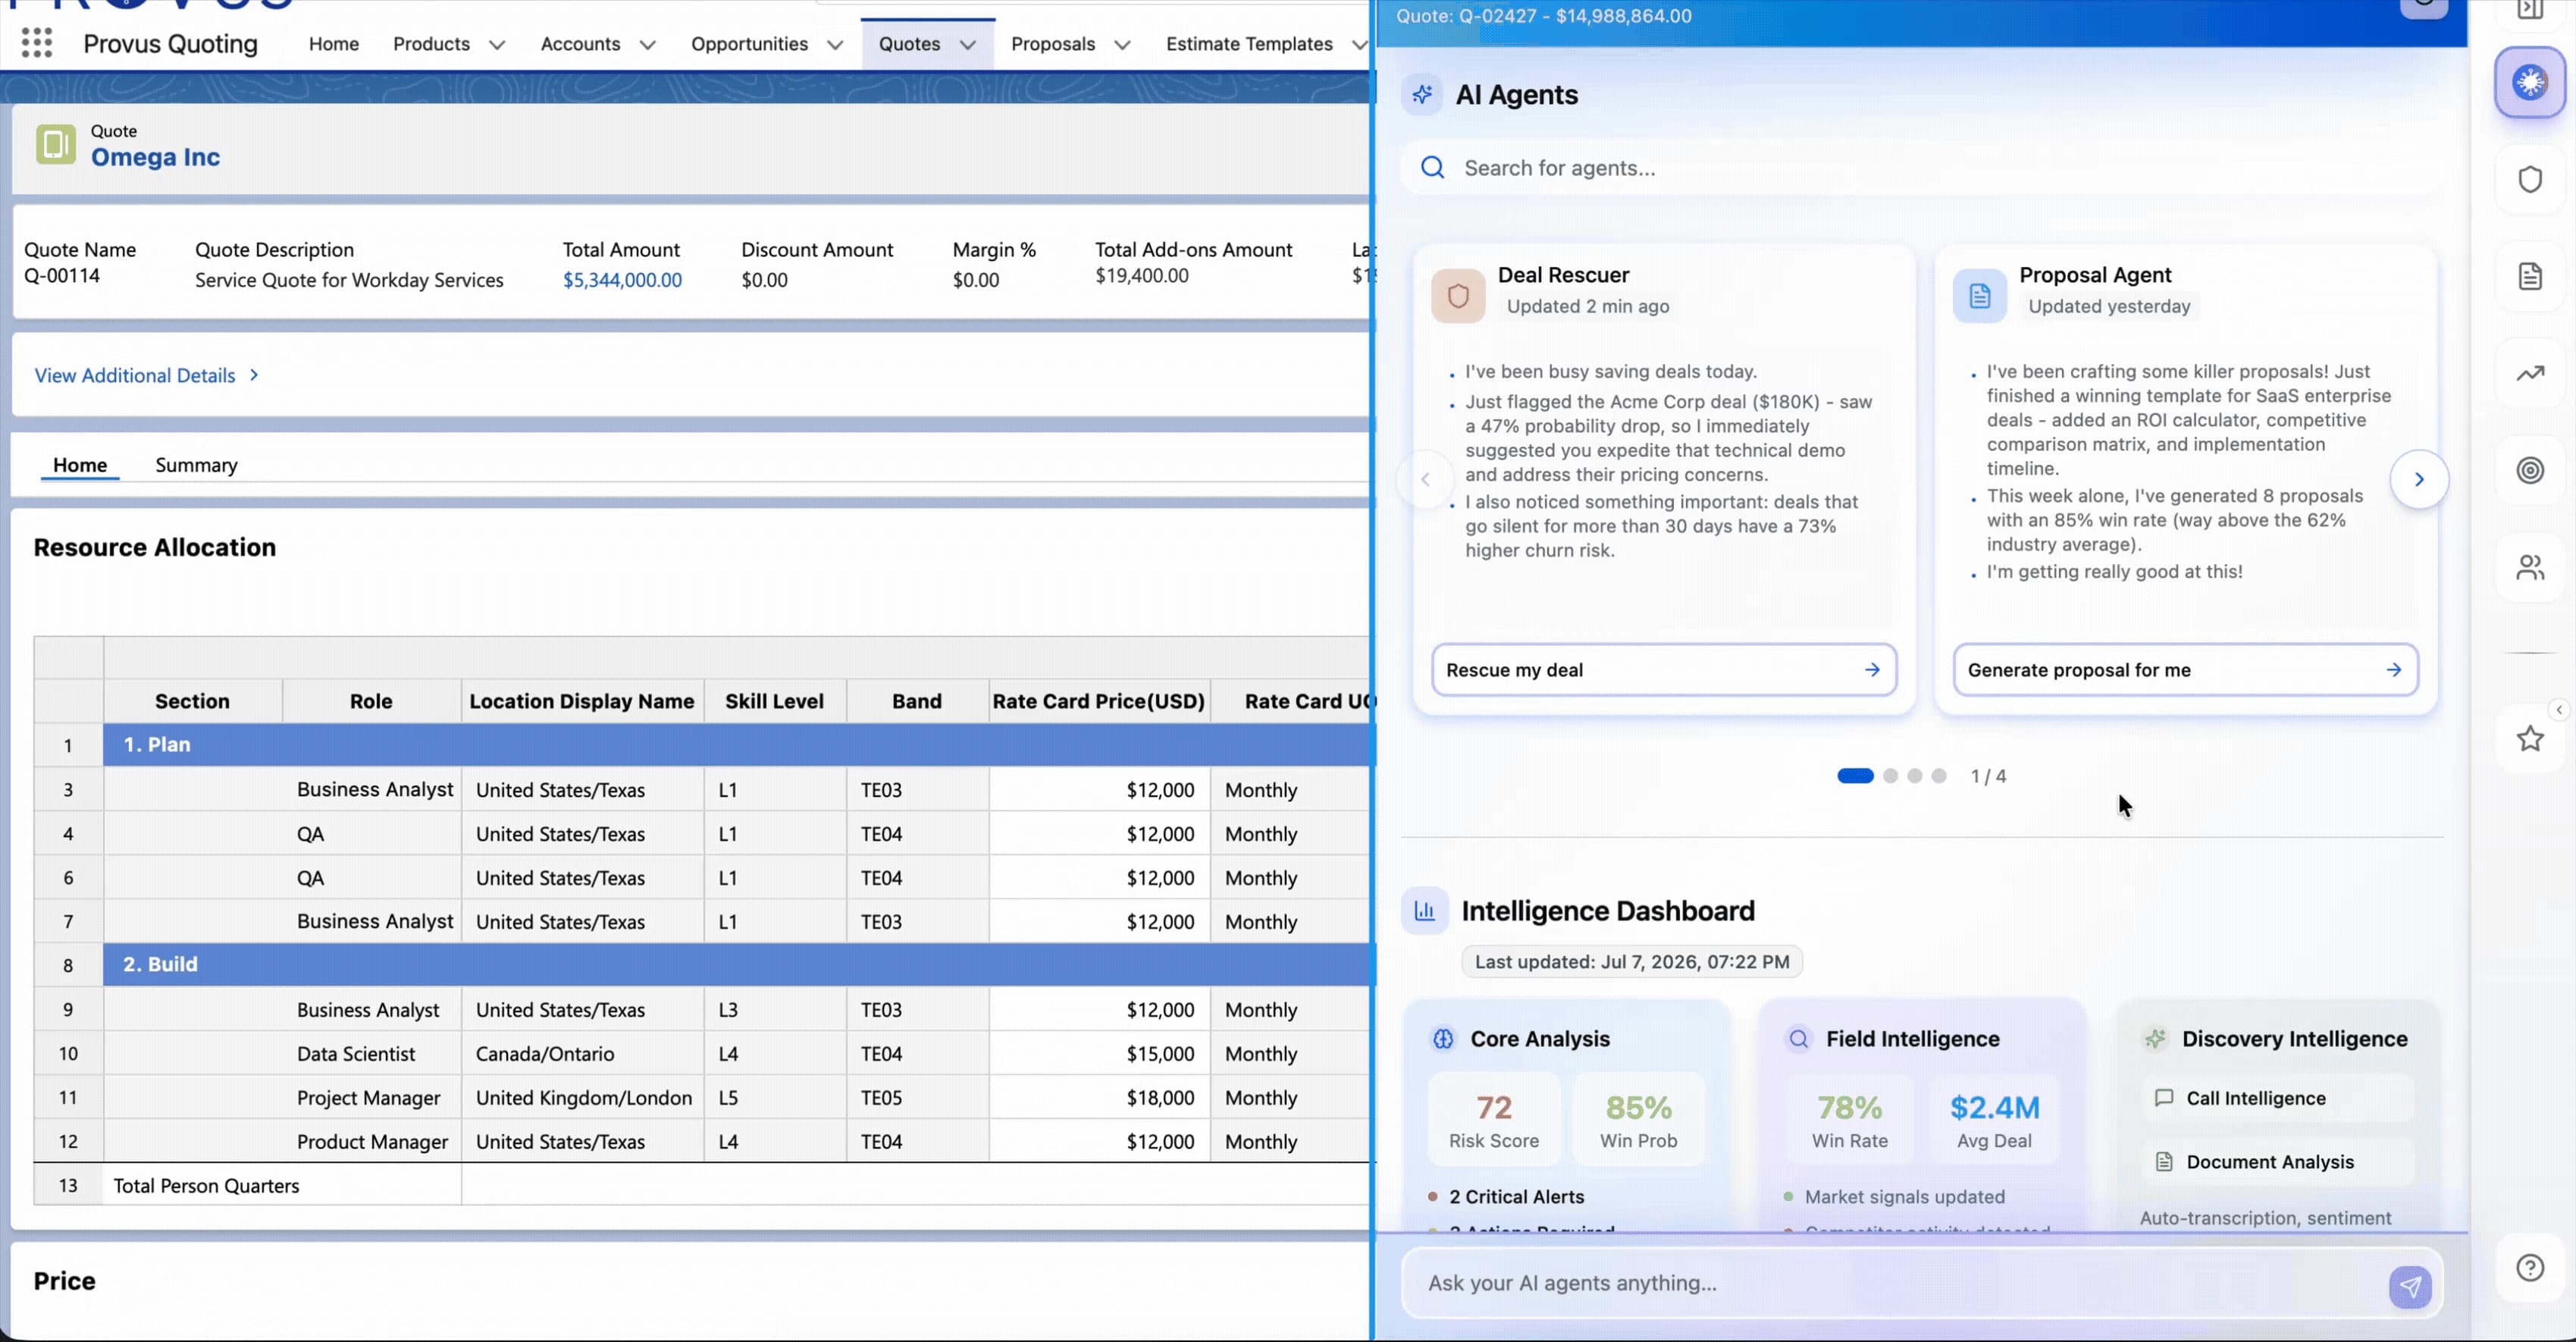The height and width of the screenshot is (1342, 2576).
Task: Select the document icon in right sidebar
Action: [x=2530, y=276]
